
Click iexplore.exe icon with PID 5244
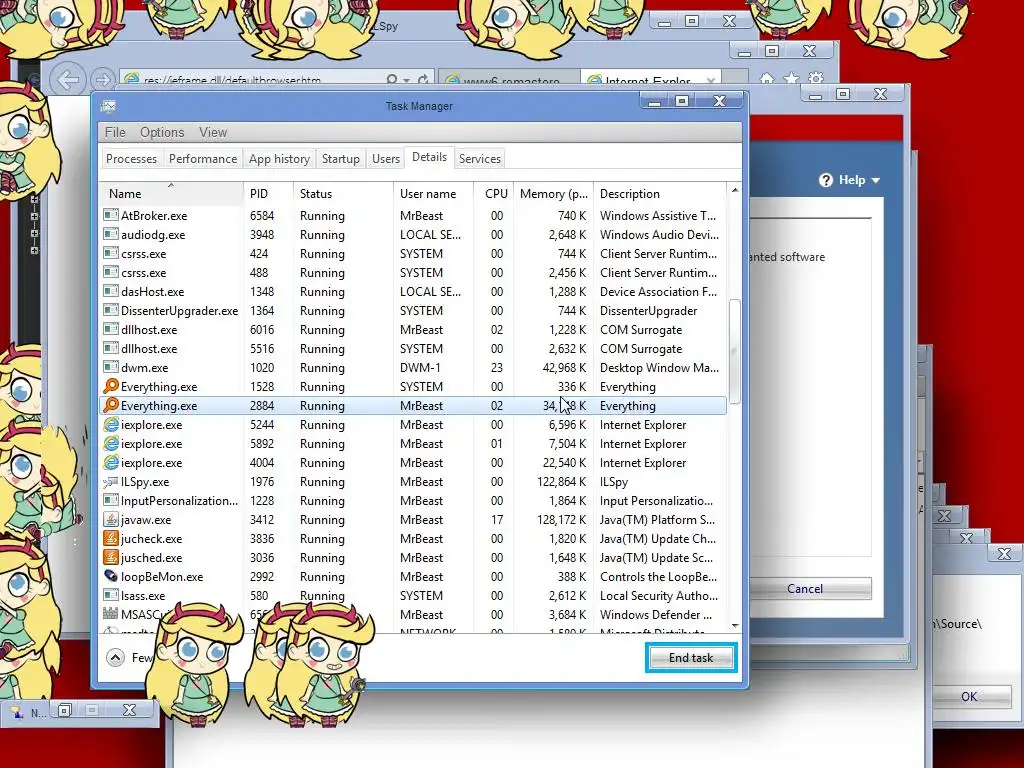111,424
